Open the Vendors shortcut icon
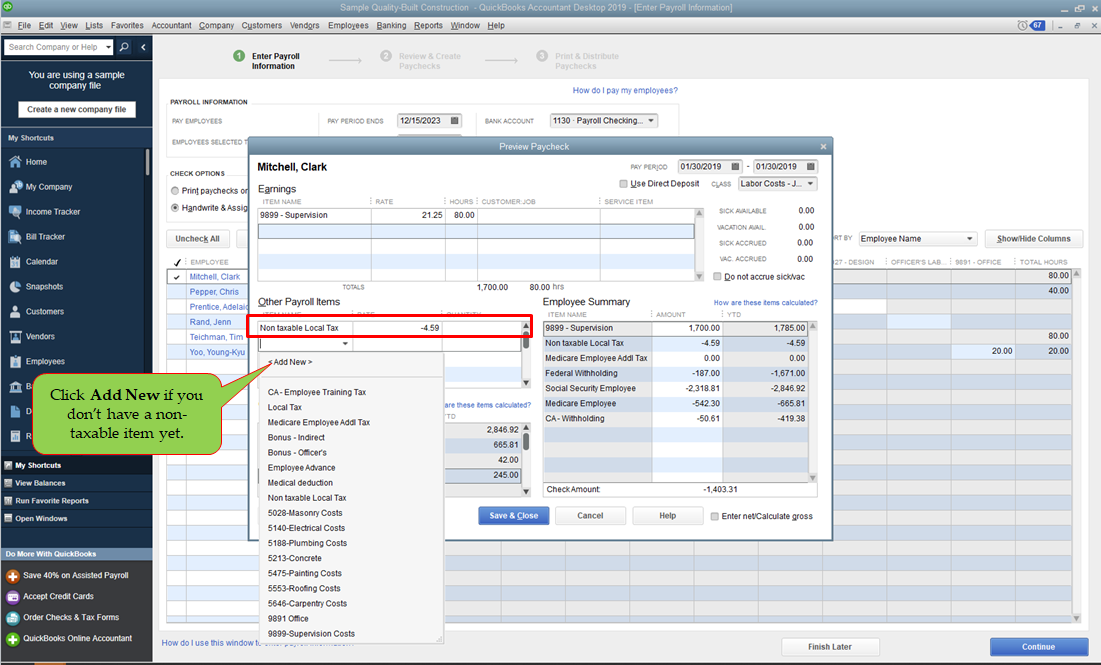This screenshot has width=1101, height=665. click(15, 336)
